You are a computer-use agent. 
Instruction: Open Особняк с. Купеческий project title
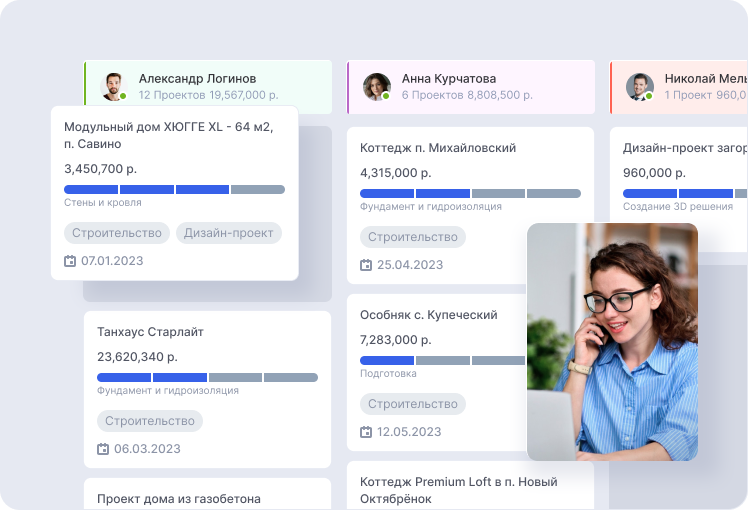click(428, 315)
